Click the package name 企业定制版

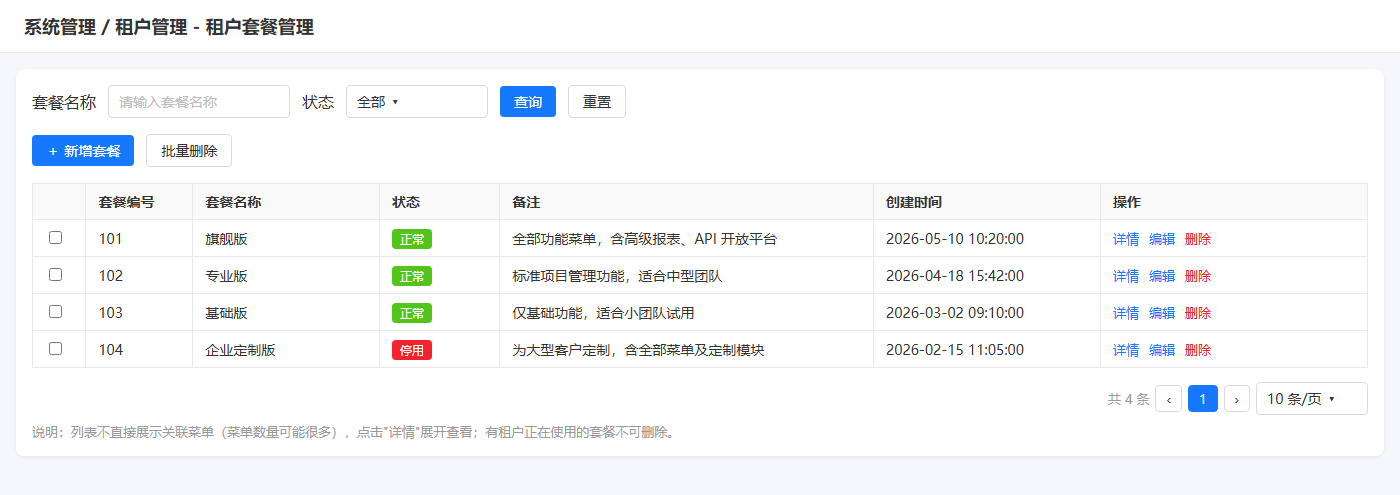coord(240,350)
